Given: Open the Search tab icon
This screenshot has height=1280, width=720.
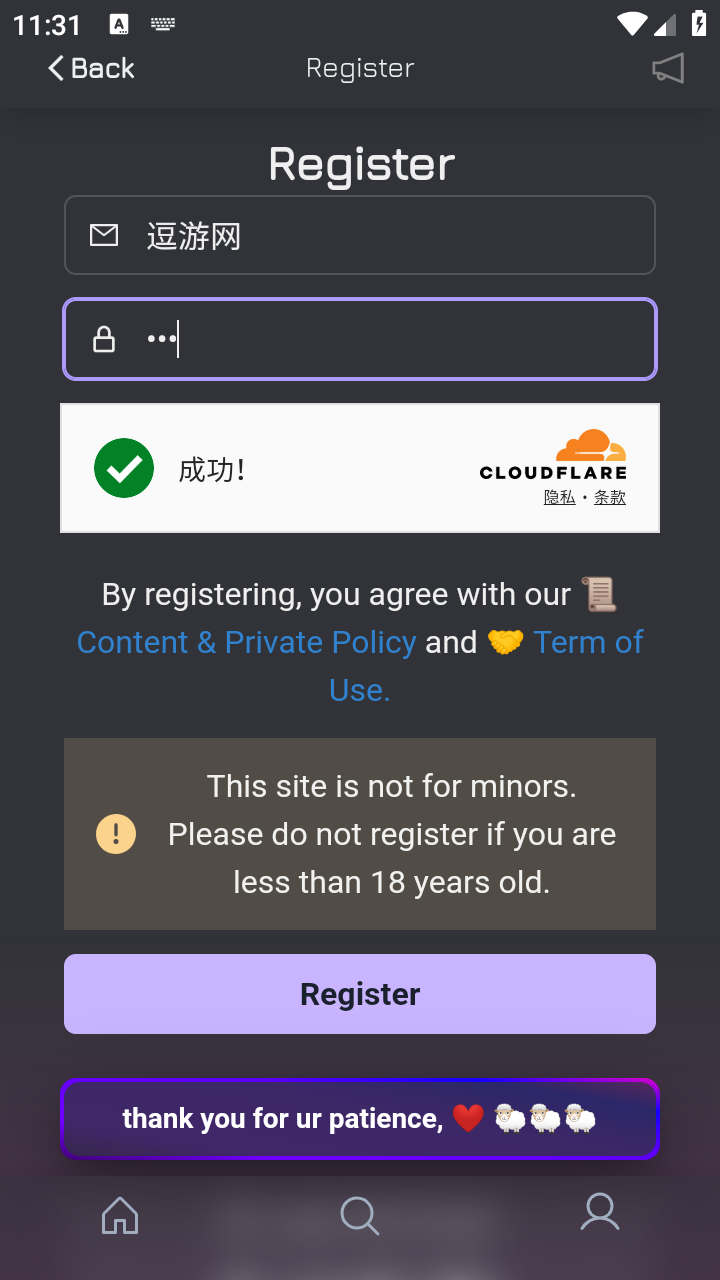Looking at the screenshot, I should point(359,1216).
